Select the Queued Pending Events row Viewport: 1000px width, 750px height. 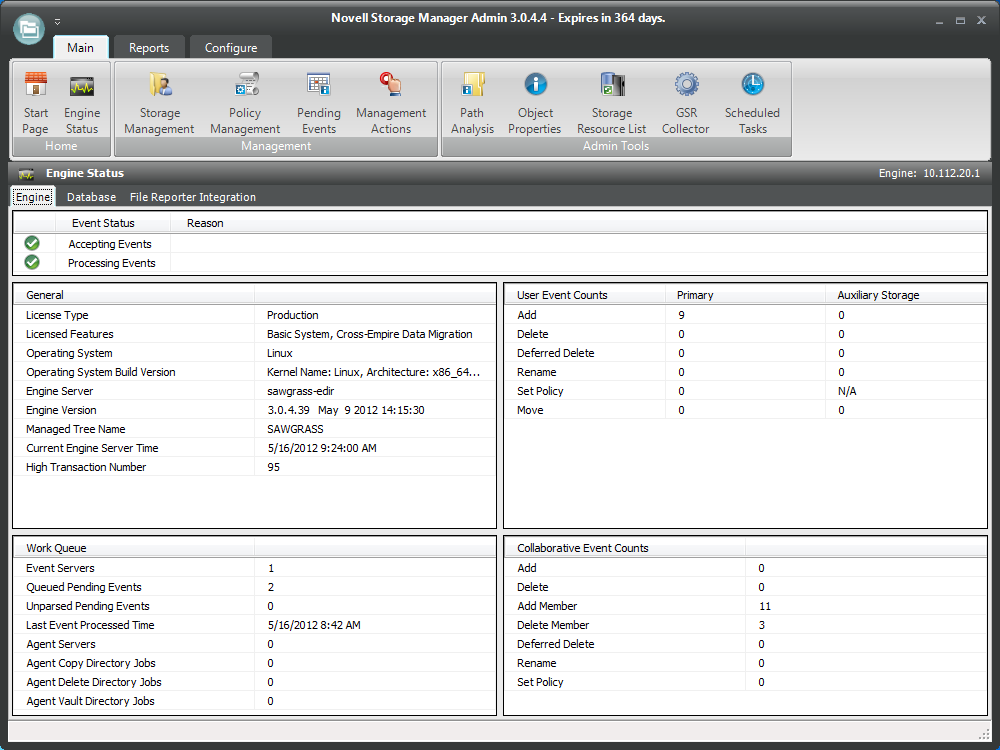pyautogui.click(x=84, y=587)
